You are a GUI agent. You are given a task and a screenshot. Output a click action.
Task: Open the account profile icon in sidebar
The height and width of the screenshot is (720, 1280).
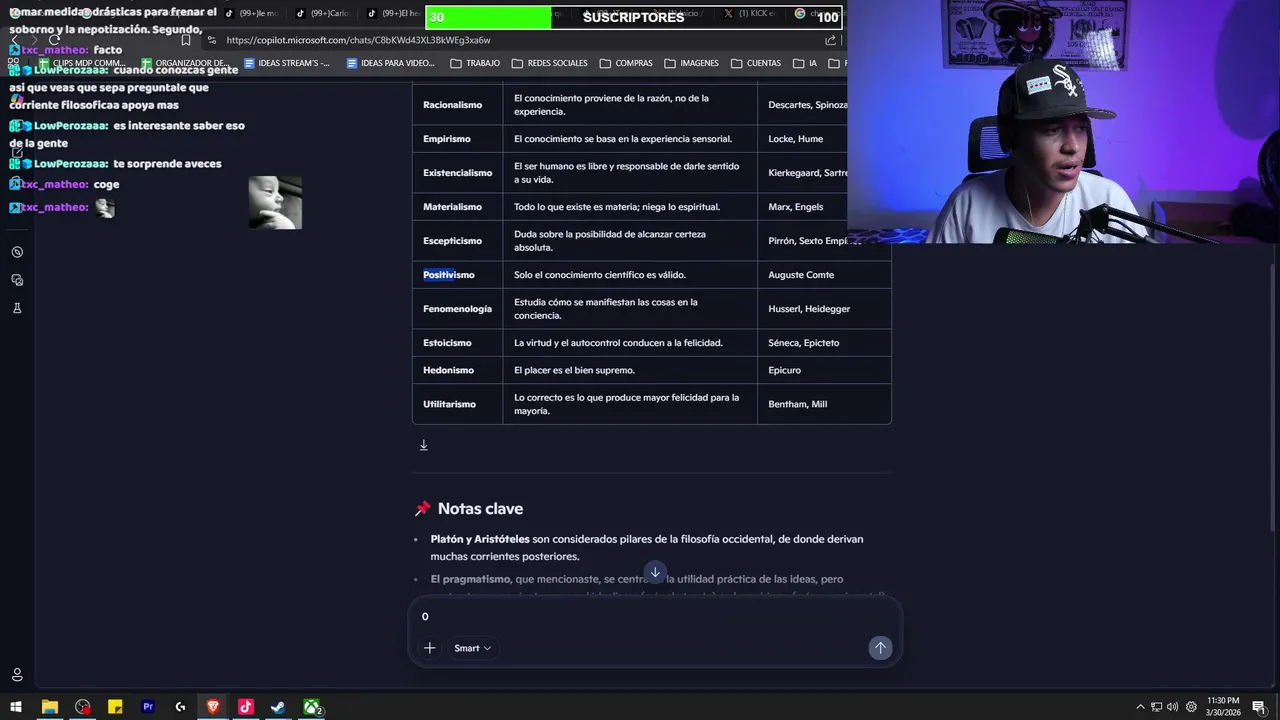(17, 675)
